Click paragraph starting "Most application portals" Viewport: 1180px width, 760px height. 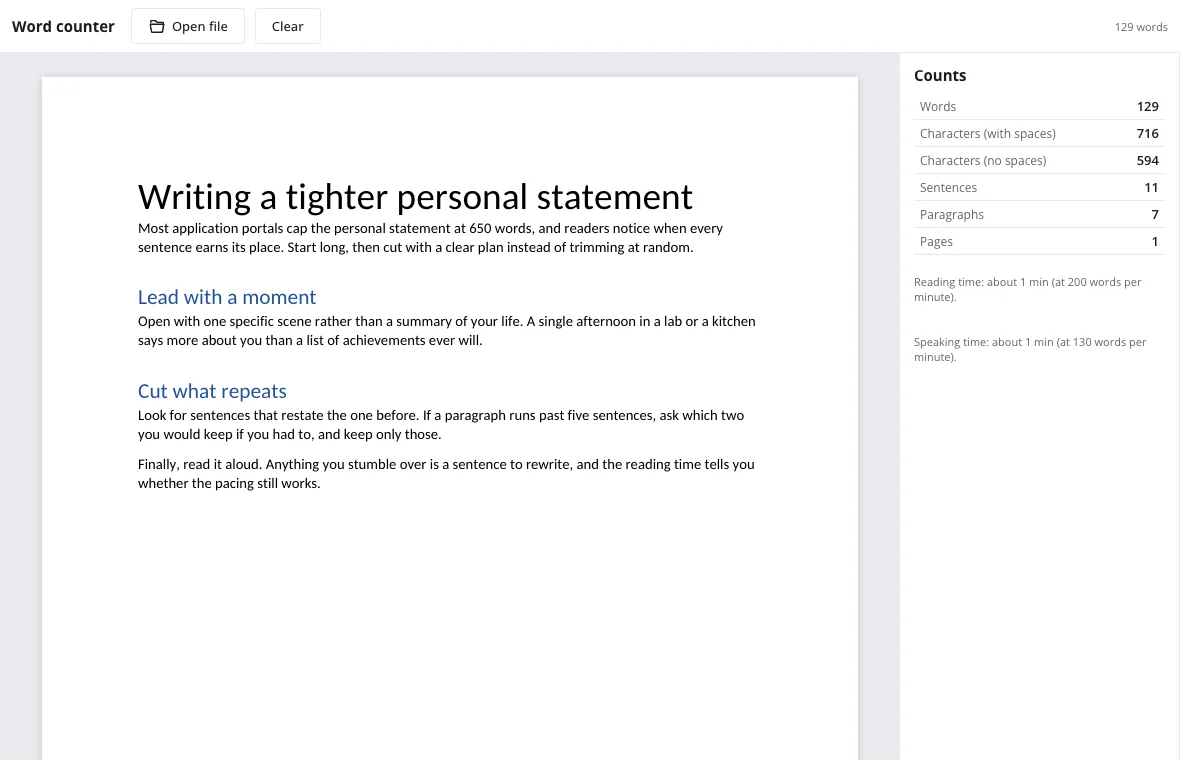[430, 238]
